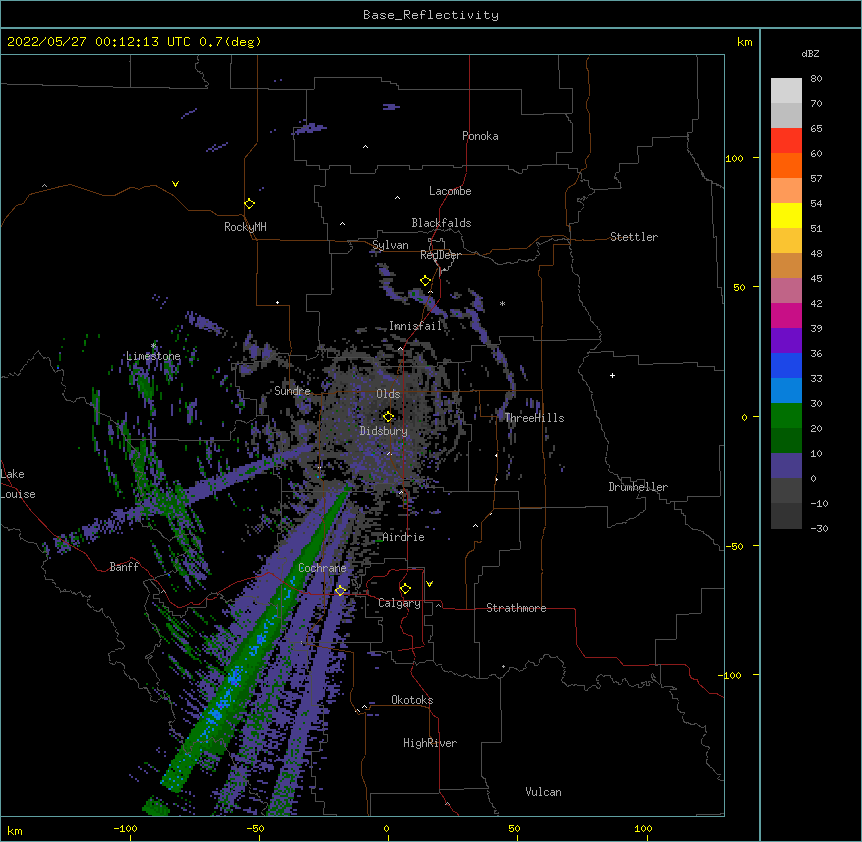Click the HighRiver label
Screen dimensions: 862x842
click(430, 743)
